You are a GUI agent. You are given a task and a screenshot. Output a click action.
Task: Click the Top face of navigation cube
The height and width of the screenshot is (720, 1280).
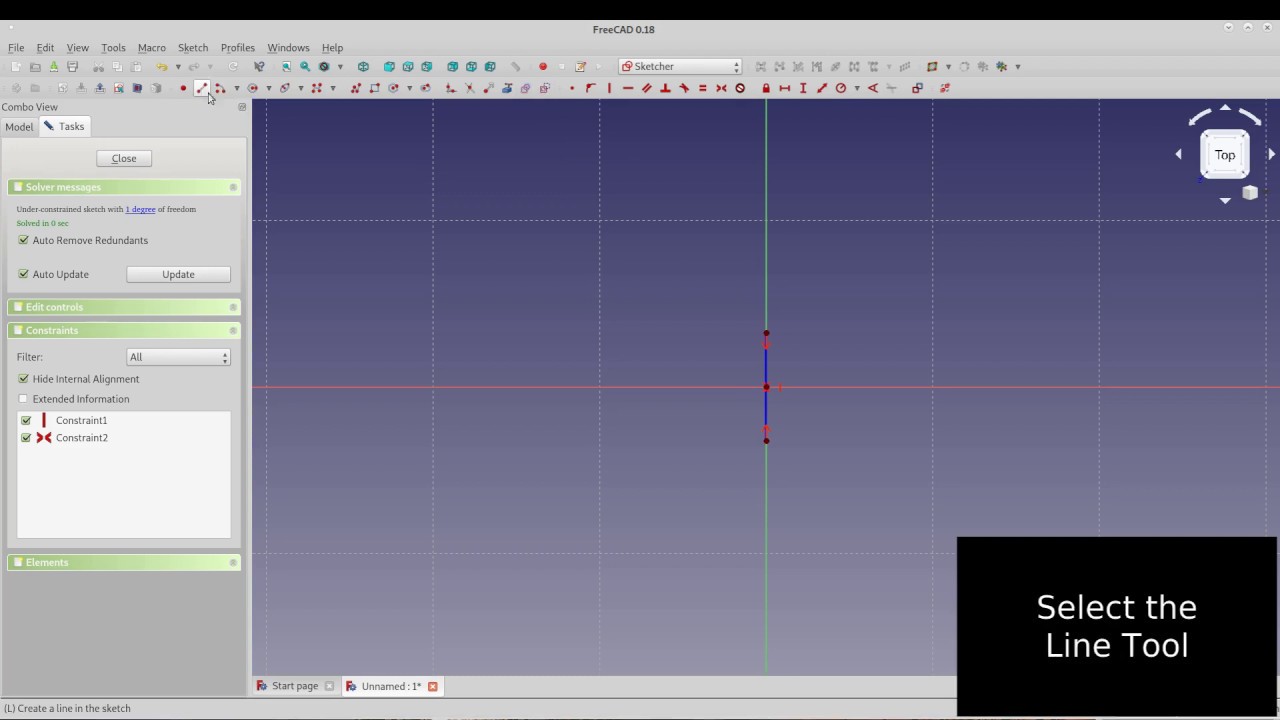(1225, 155)
